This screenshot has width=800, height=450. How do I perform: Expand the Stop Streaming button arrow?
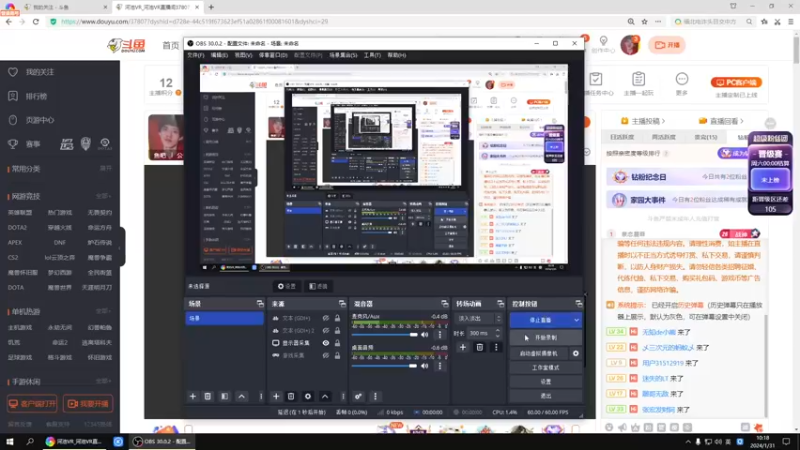577,320
